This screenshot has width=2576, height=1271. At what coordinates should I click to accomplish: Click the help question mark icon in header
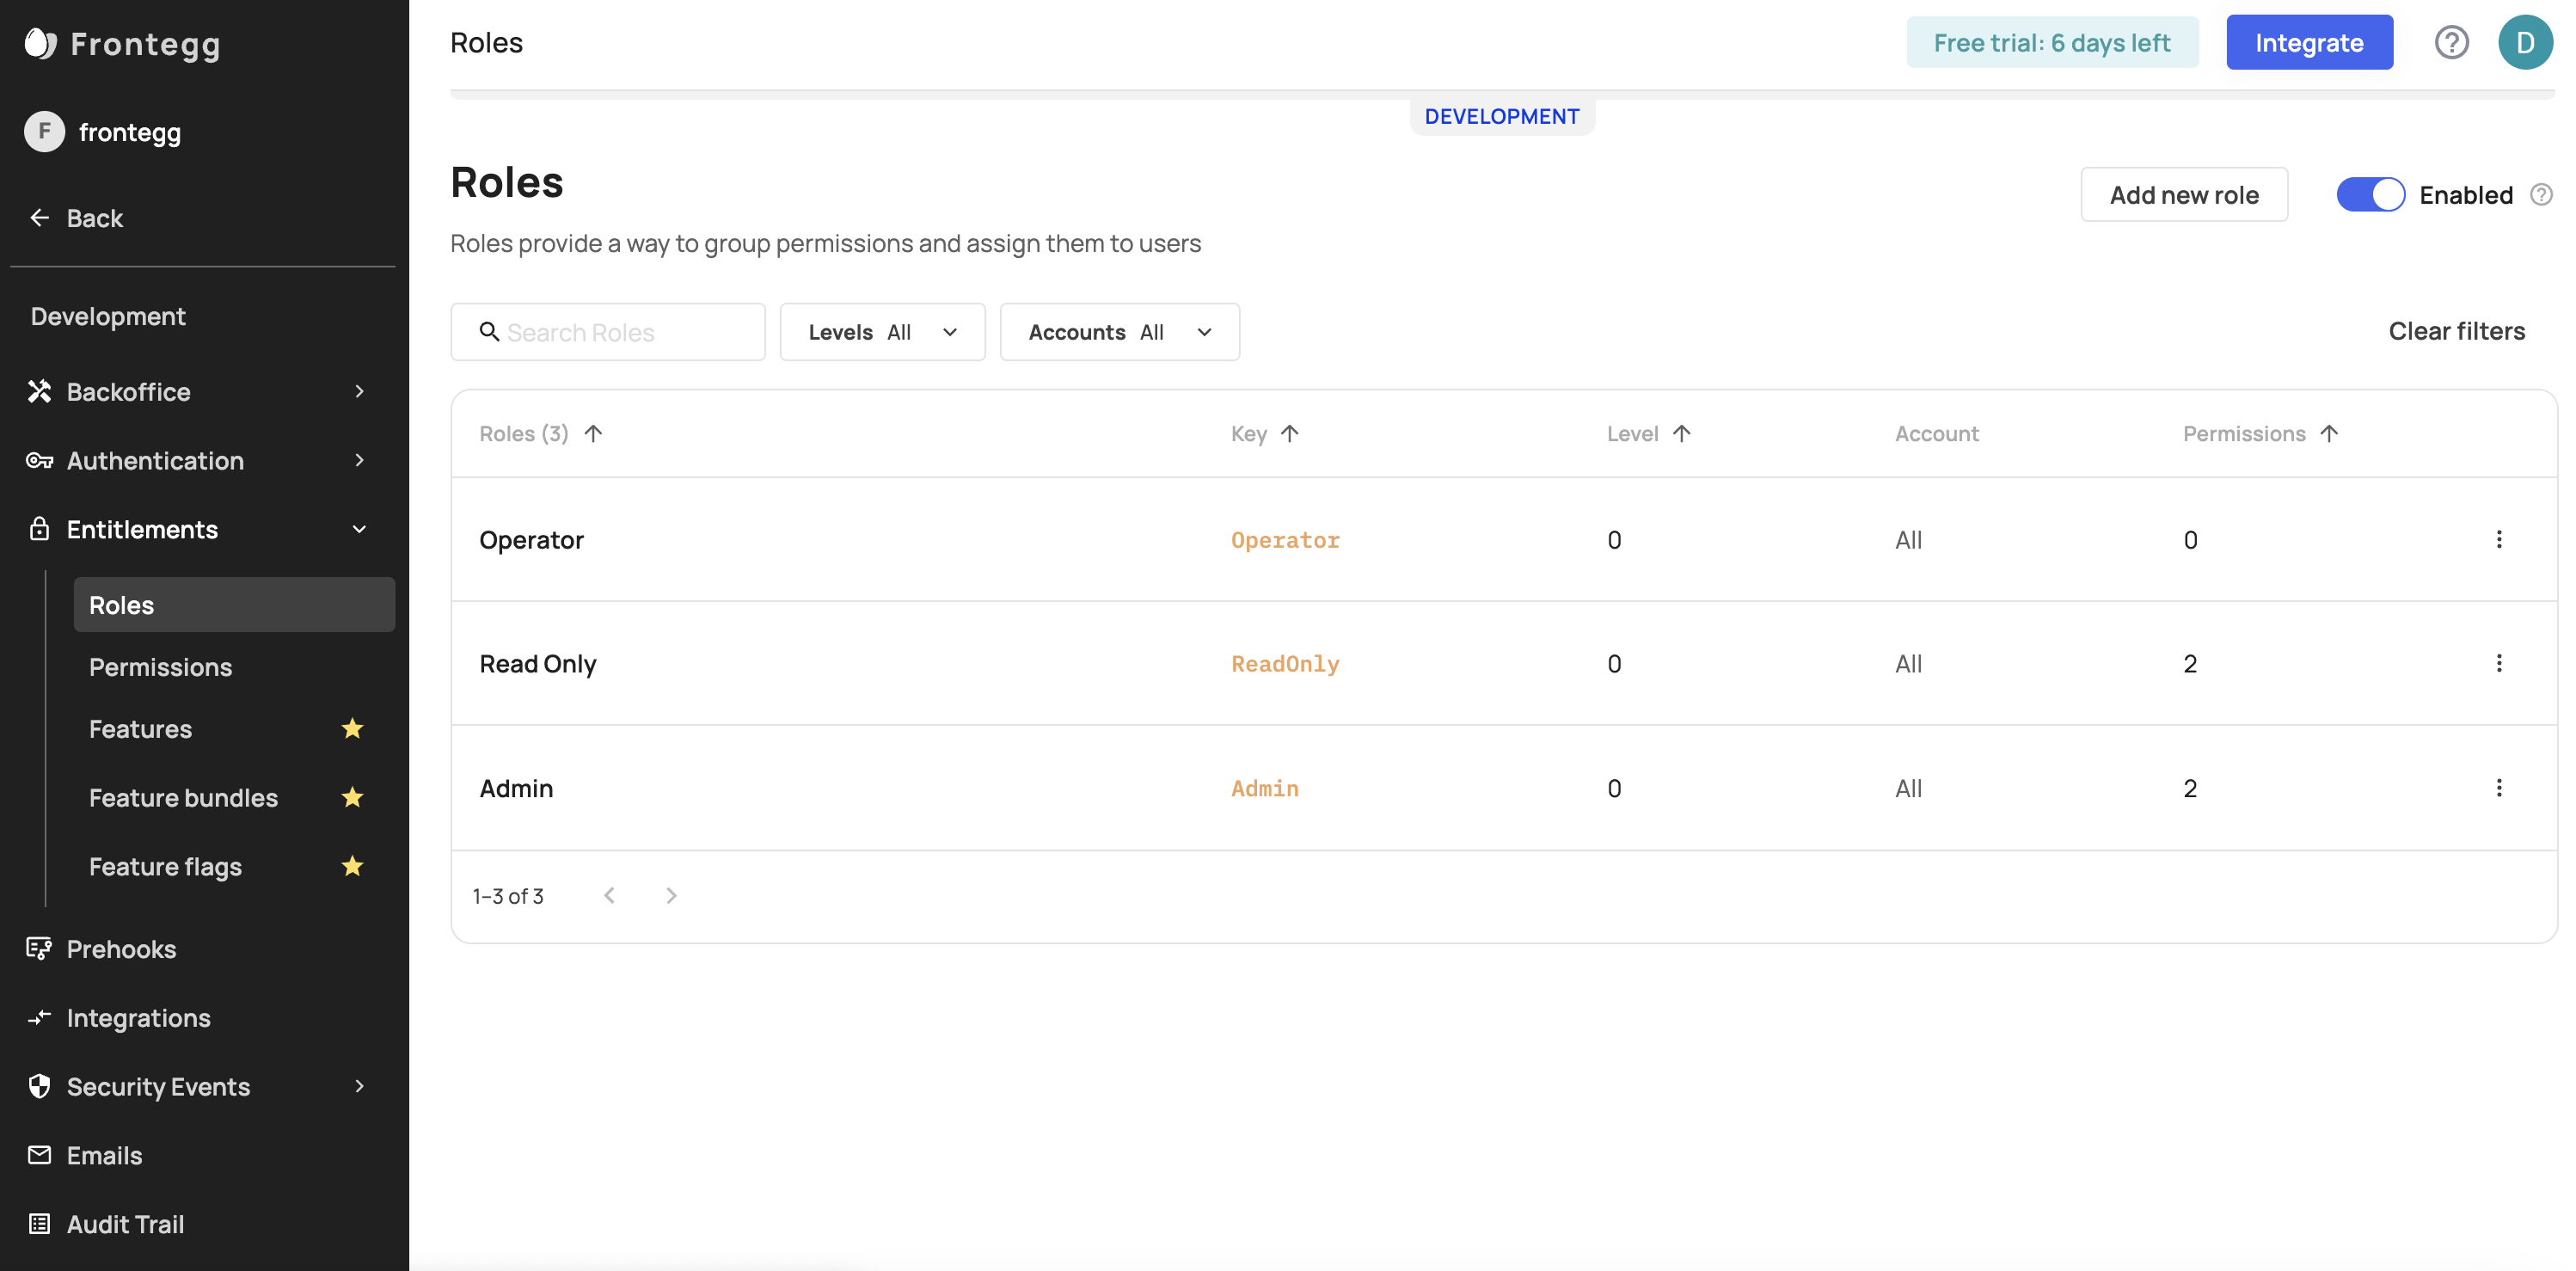pos(2451,42)
